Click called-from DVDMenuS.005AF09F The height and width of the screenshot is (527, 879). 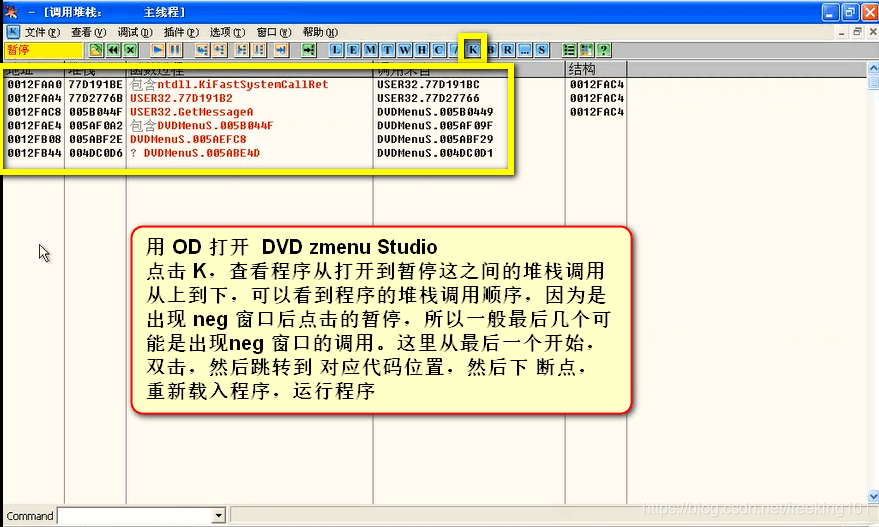tap(435, 126)
